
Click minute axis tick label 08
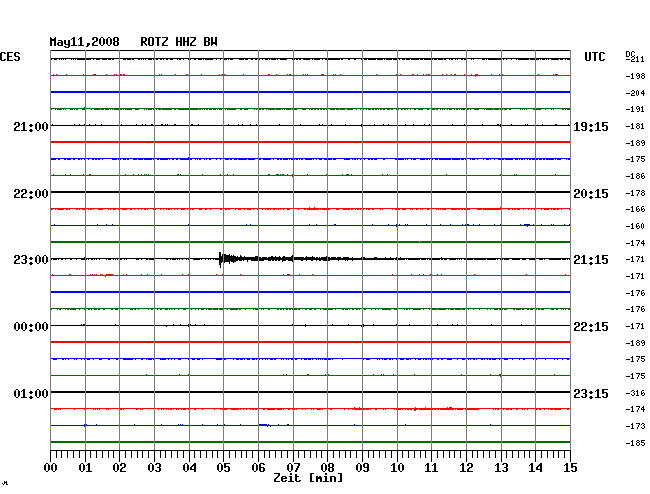coord(327,468)
